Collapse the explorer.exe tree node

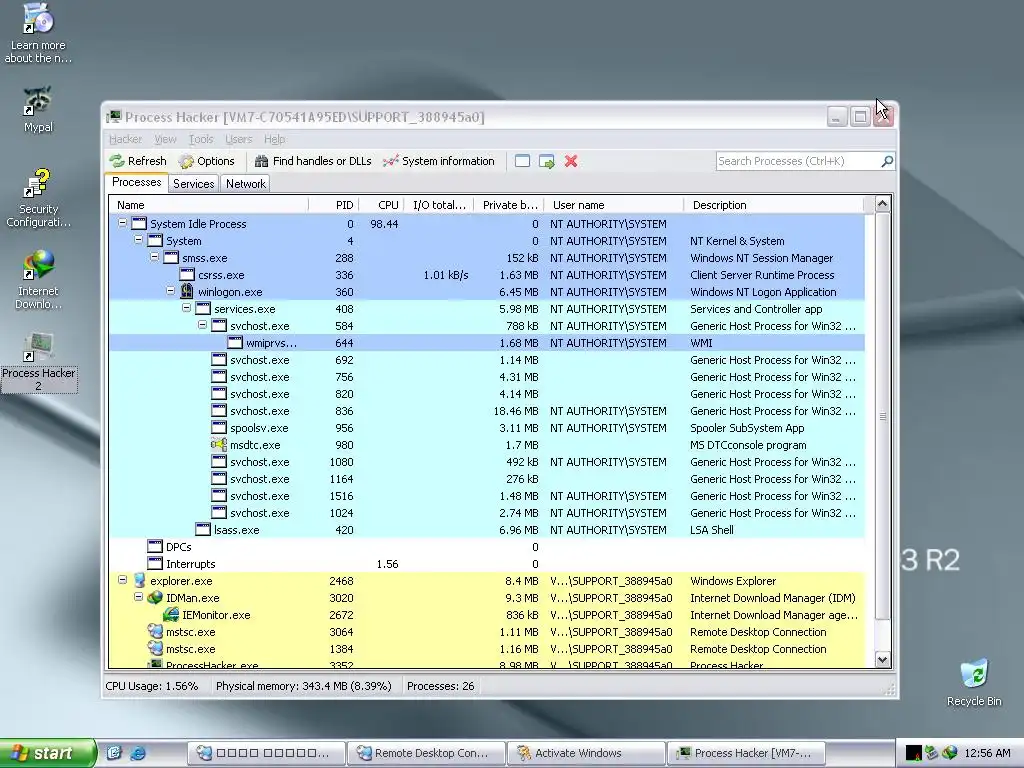pyautogui.click(x=122, y=580)
